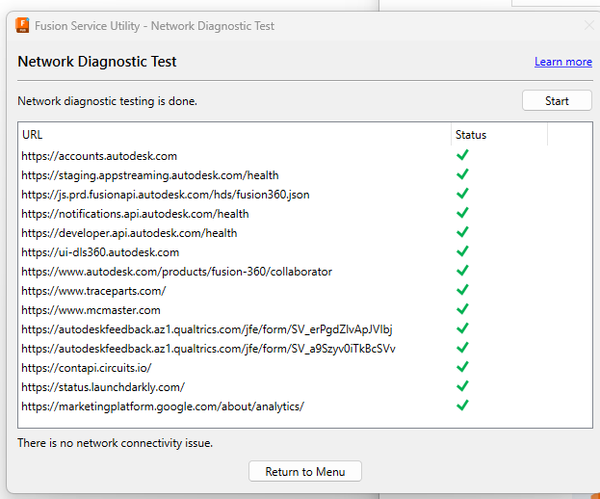Click the Start button

pyautogui.click(x=557, y=101)
